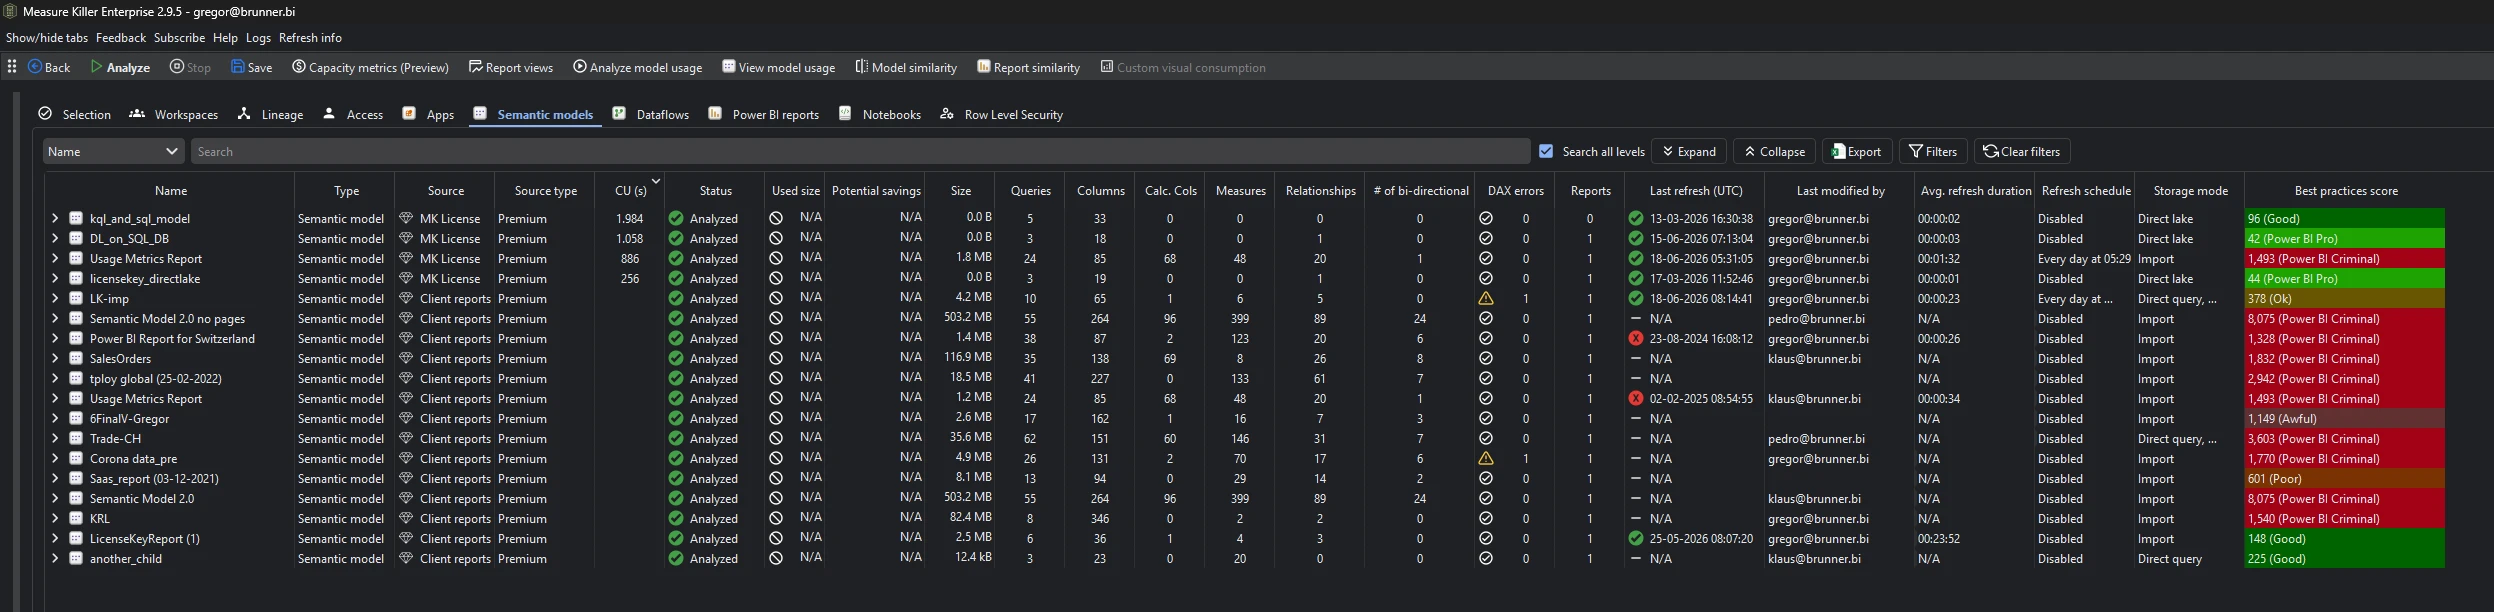
Task: Toggle Search all levels checkbox
Action: pos(1546,151)
